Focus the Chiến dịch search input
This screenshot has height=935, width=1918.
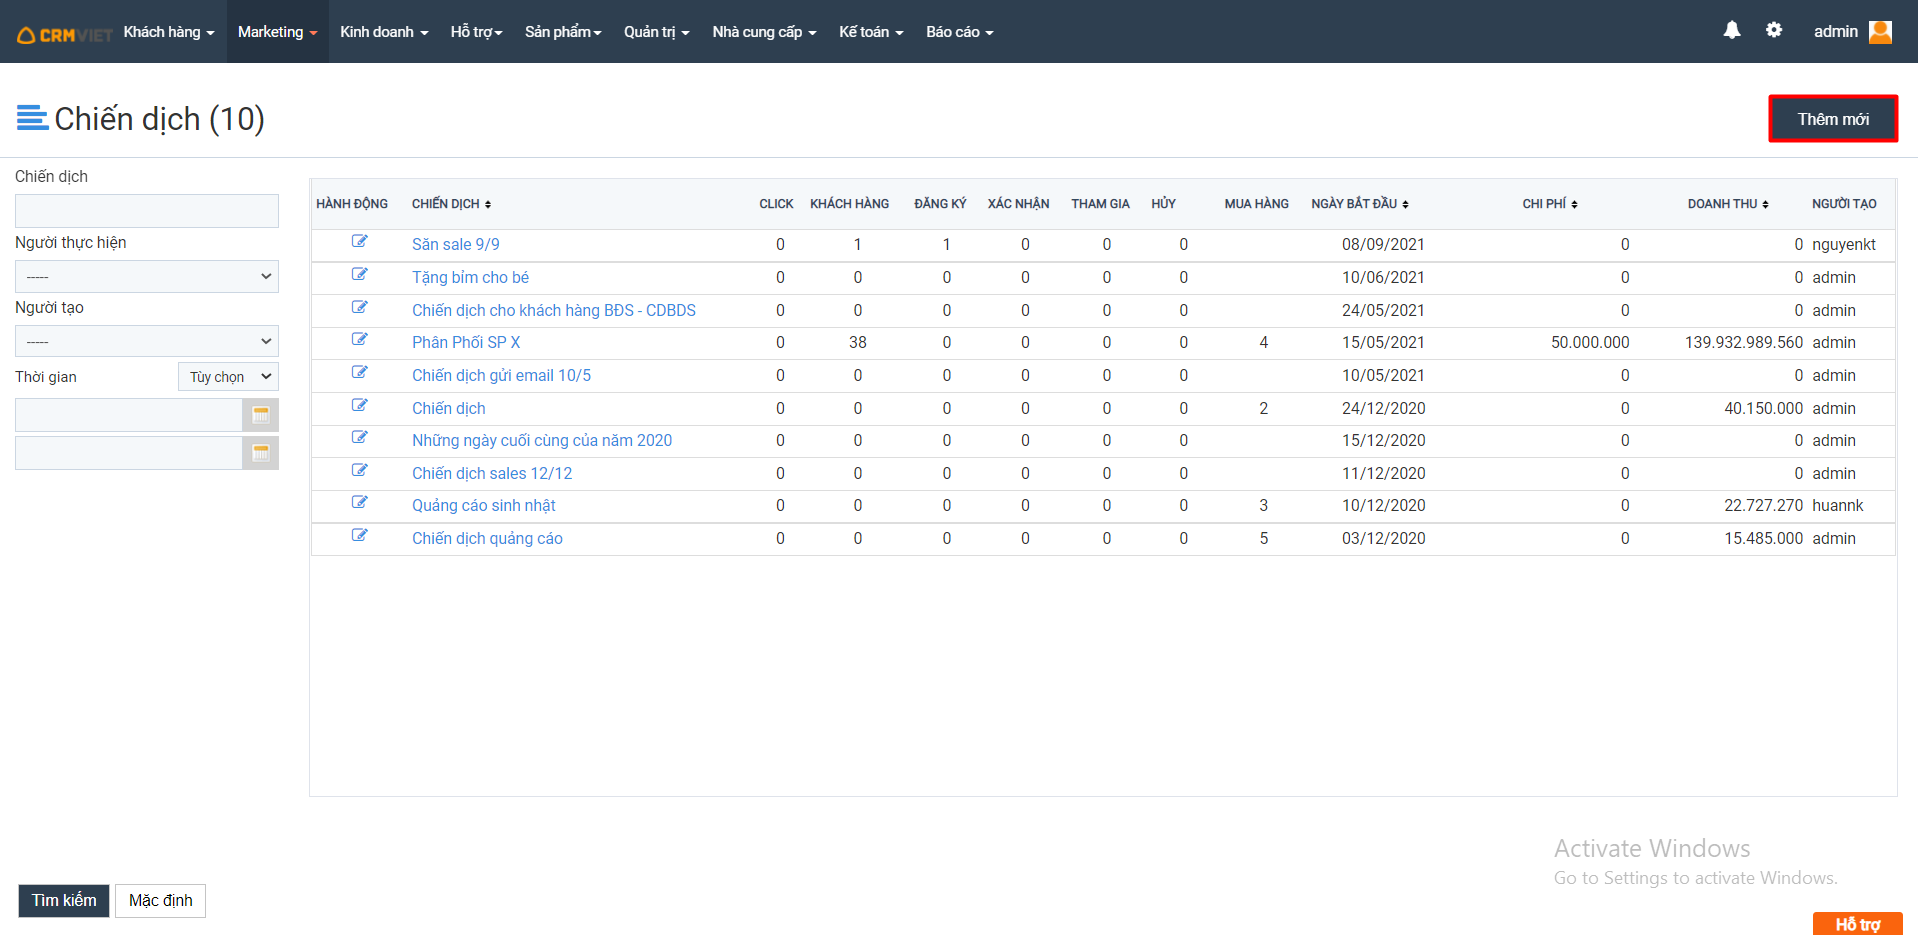click(x=147, y=211)
